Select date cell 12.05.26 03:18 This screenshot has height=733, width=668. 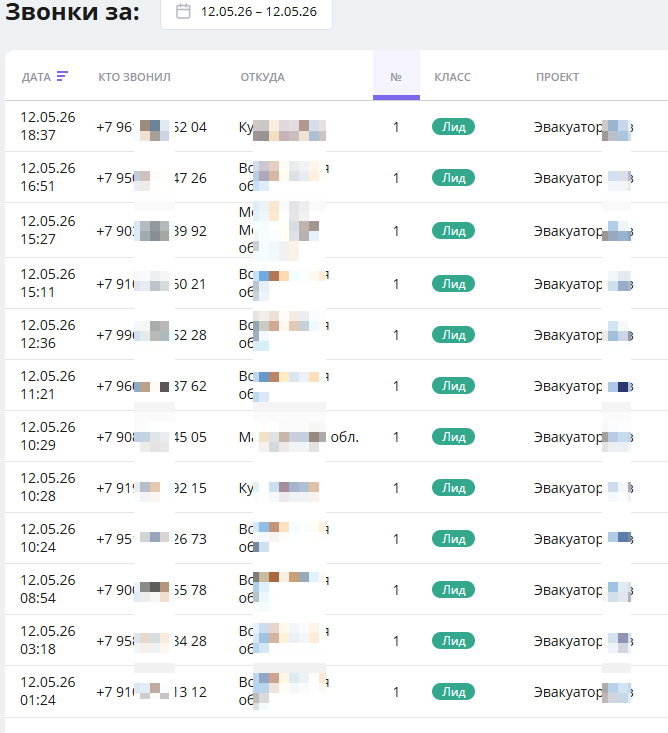(x=48, y=640)
